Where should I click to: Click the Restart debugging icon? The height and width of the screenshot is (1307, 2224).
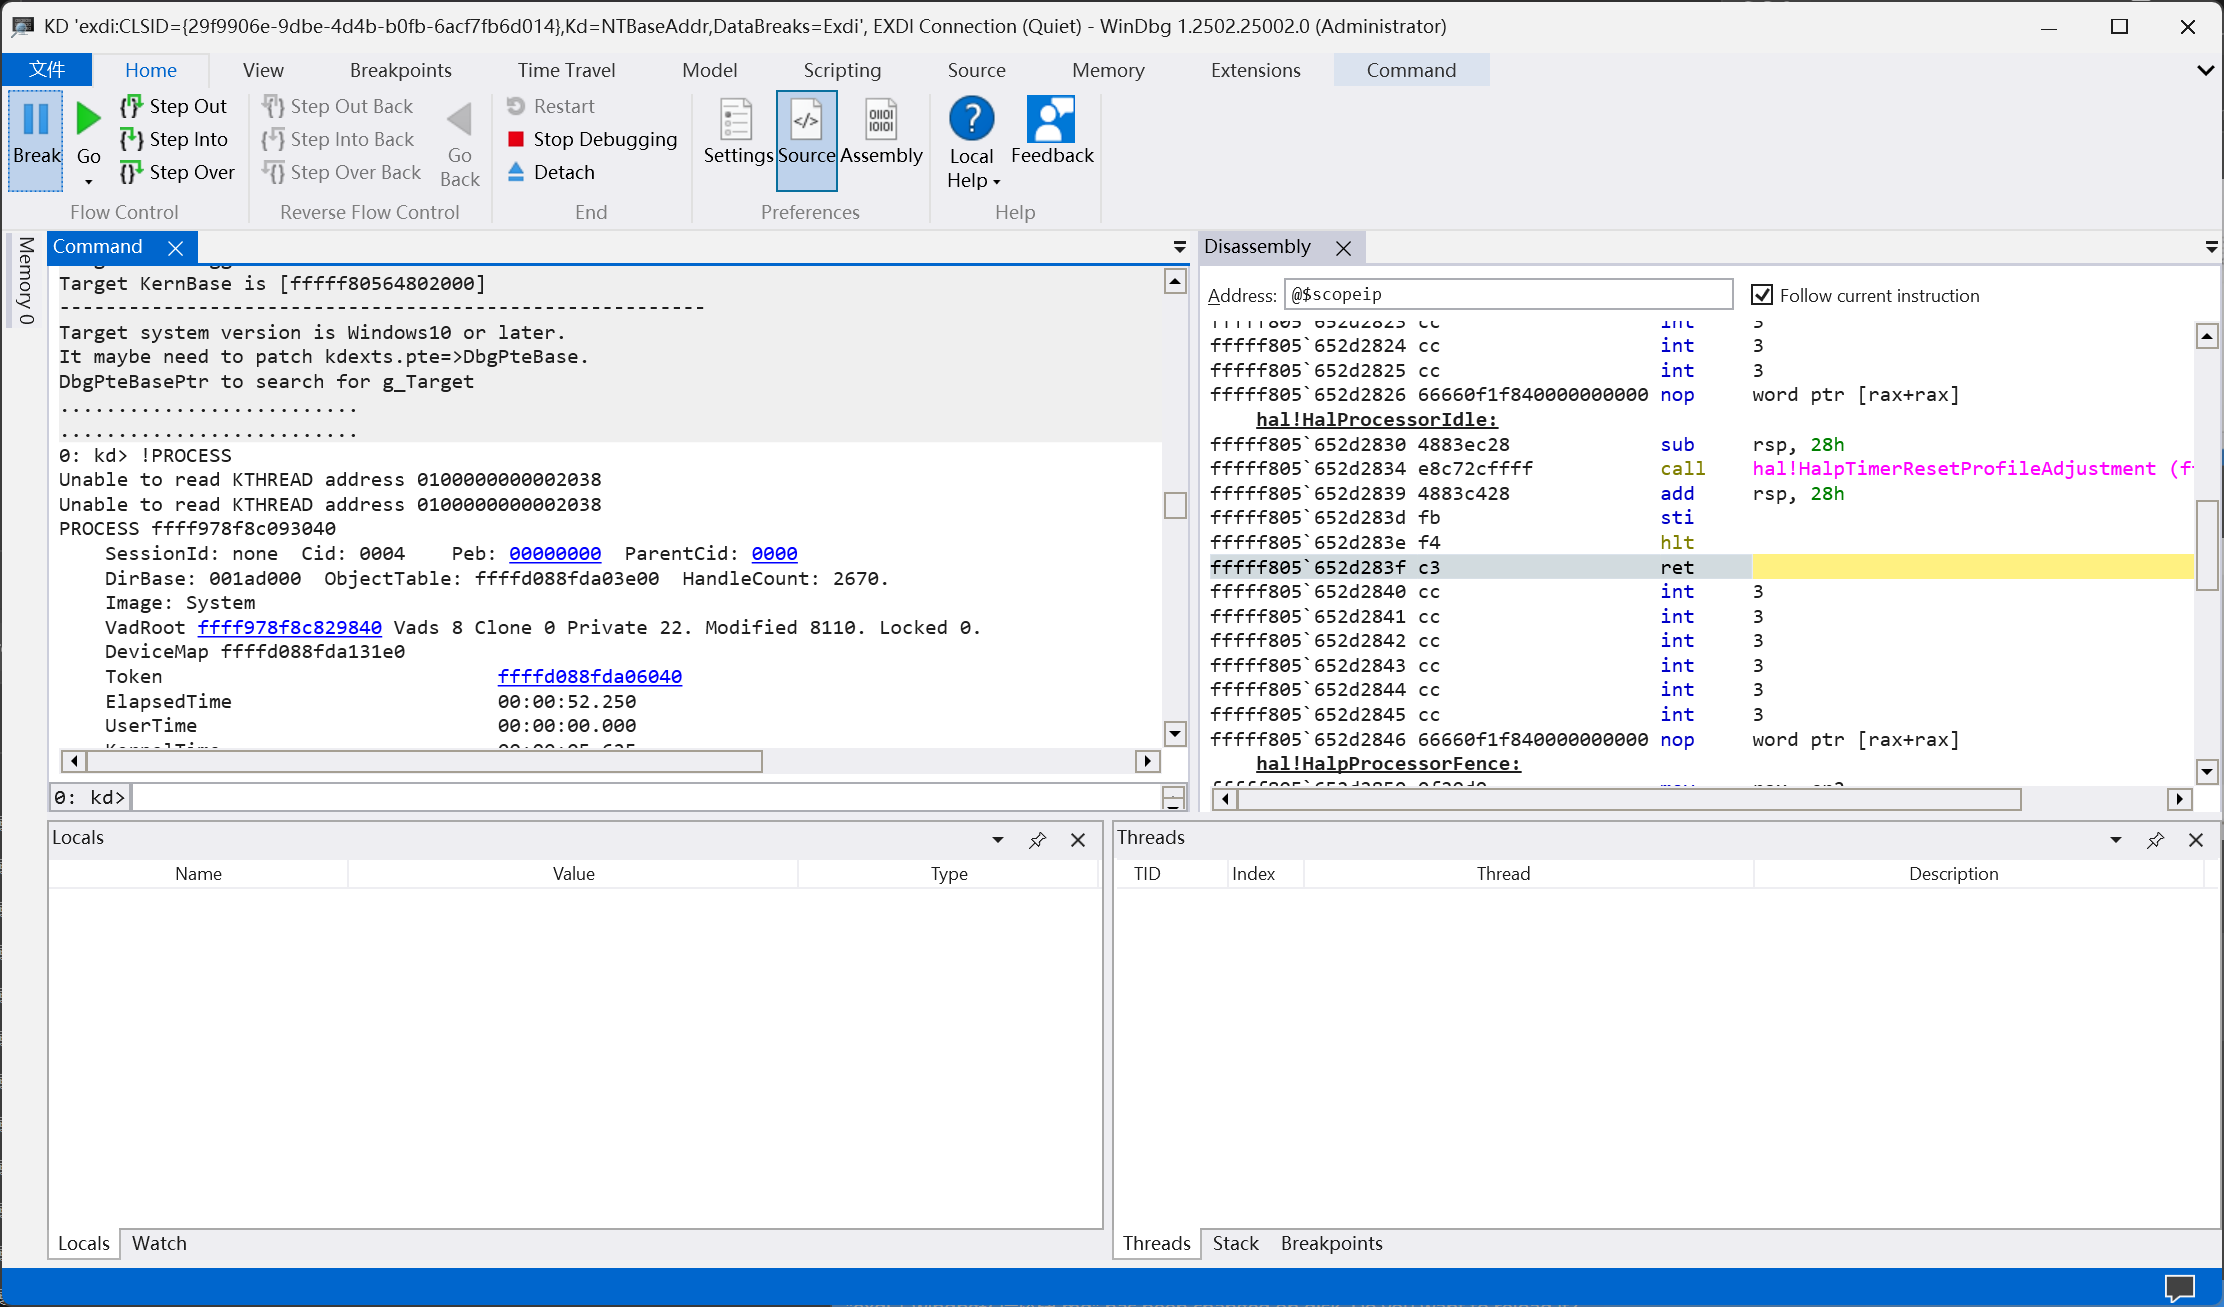pos(516,106)
